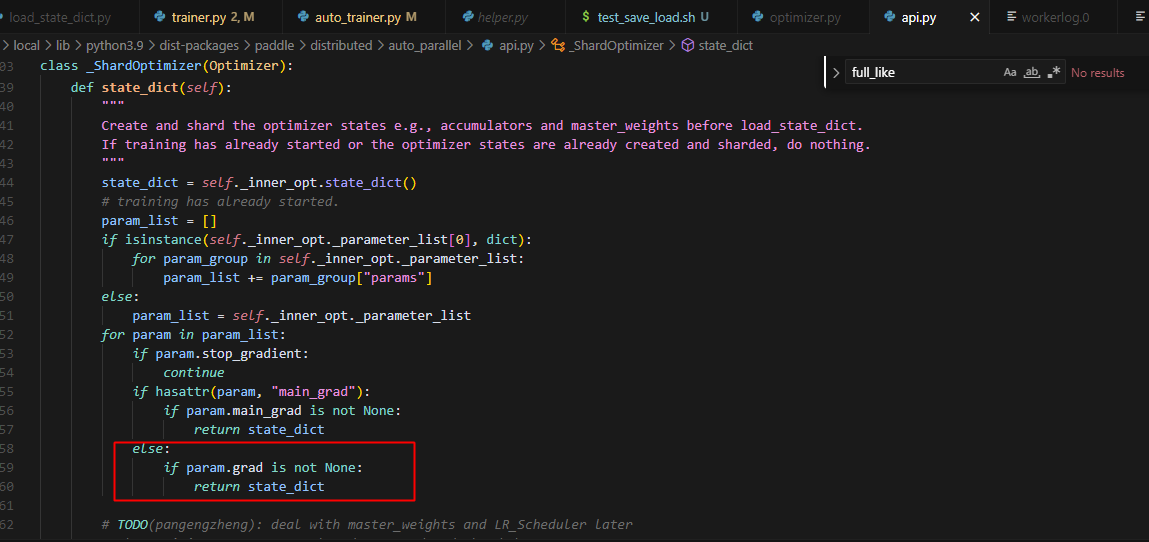Toggle Match Whole Word in find widget
The image size is (1149, 542).
tap(1032, 73)
